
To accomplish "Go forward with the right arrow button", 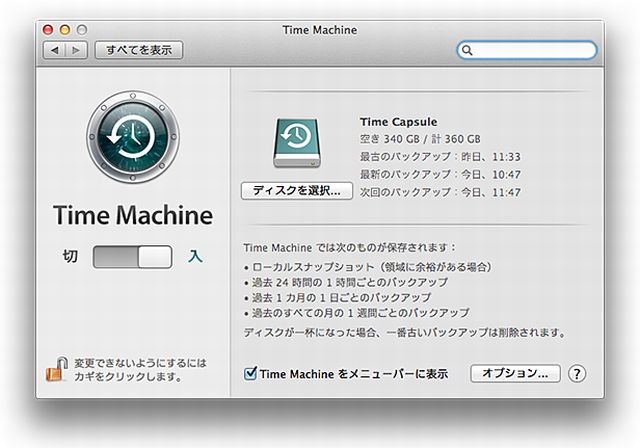I will 76,50.
